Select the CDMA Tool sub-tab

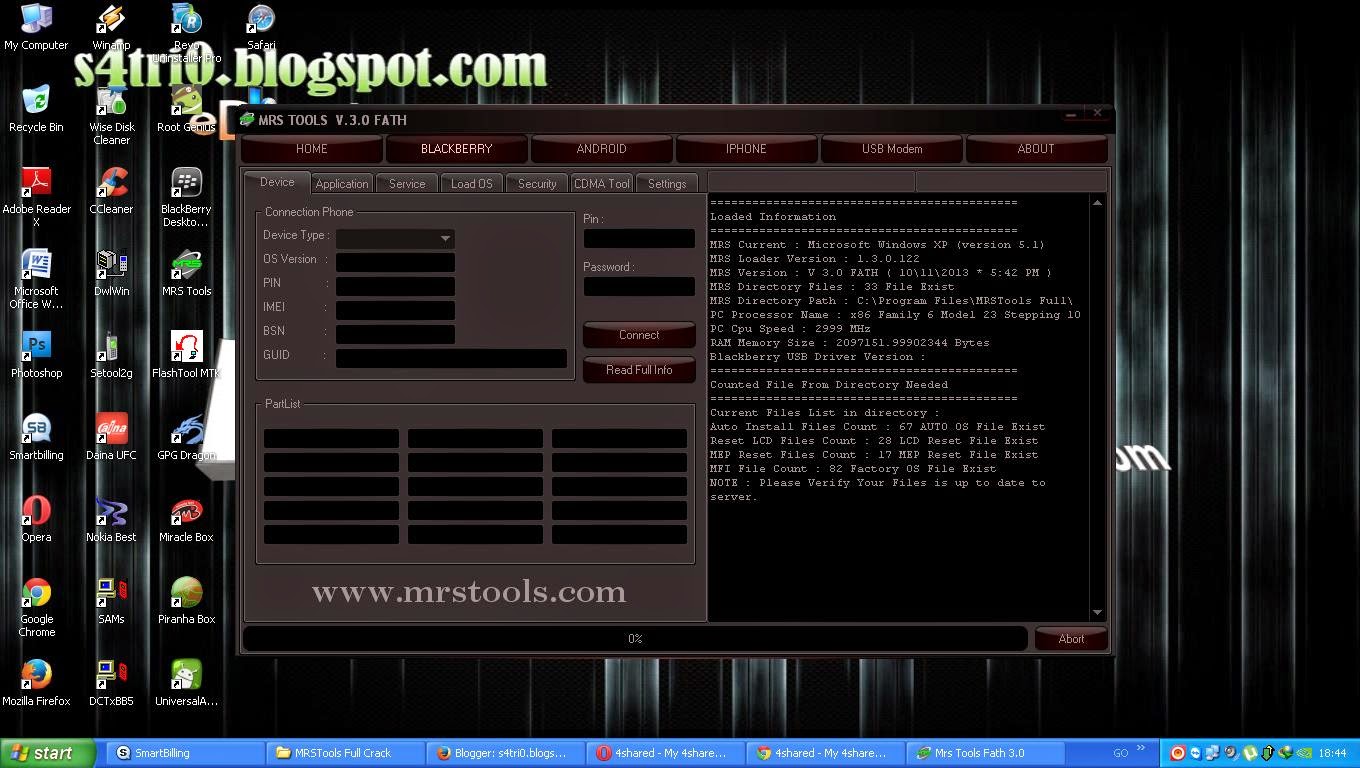(x=602, y=184)
